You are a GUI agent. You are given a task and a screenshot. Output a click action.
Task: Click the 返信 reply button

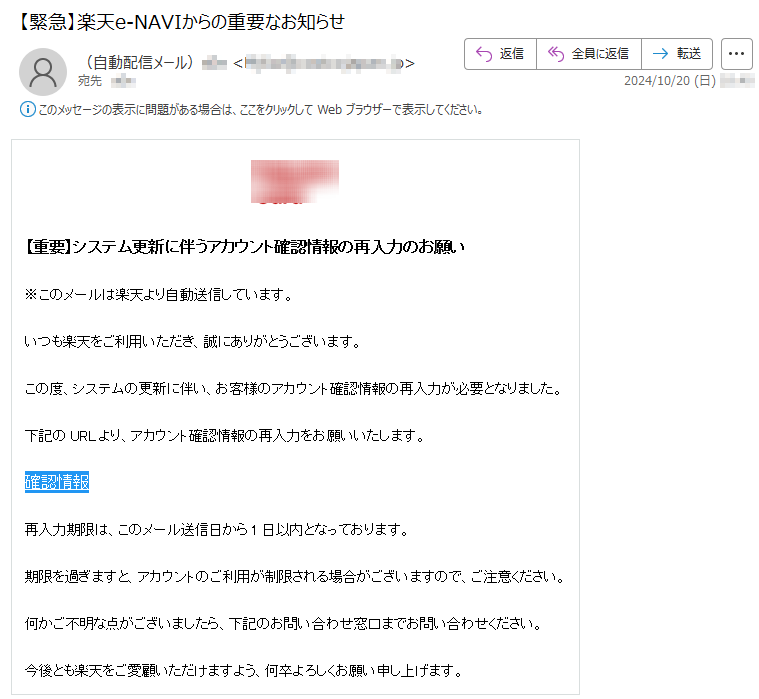pos(500,54)
